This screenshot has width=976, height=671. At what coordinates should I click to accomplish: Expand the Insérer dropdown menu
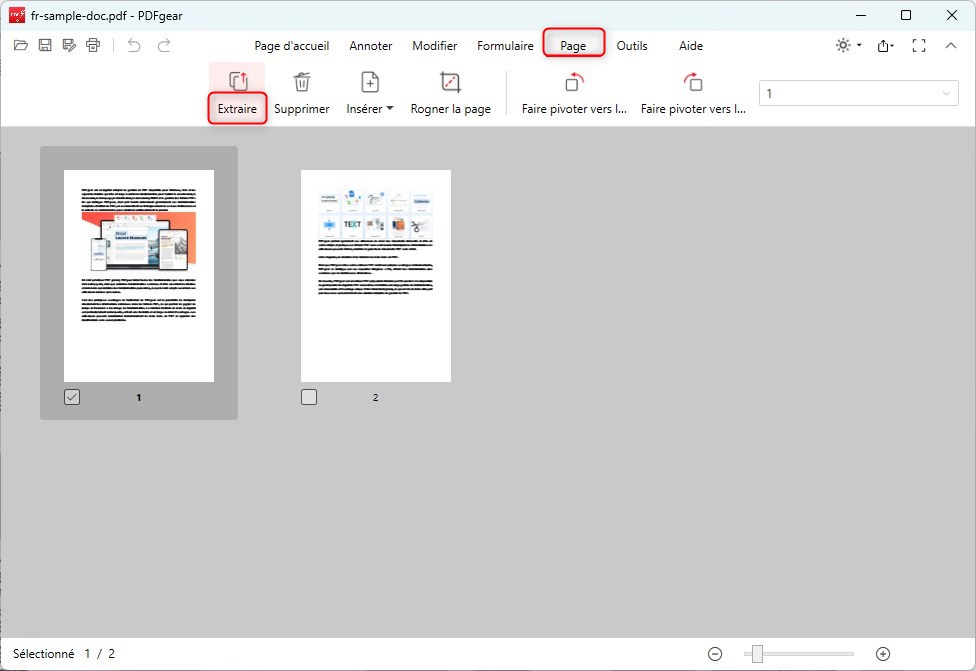pyautogui.click(x=368, y=109)
